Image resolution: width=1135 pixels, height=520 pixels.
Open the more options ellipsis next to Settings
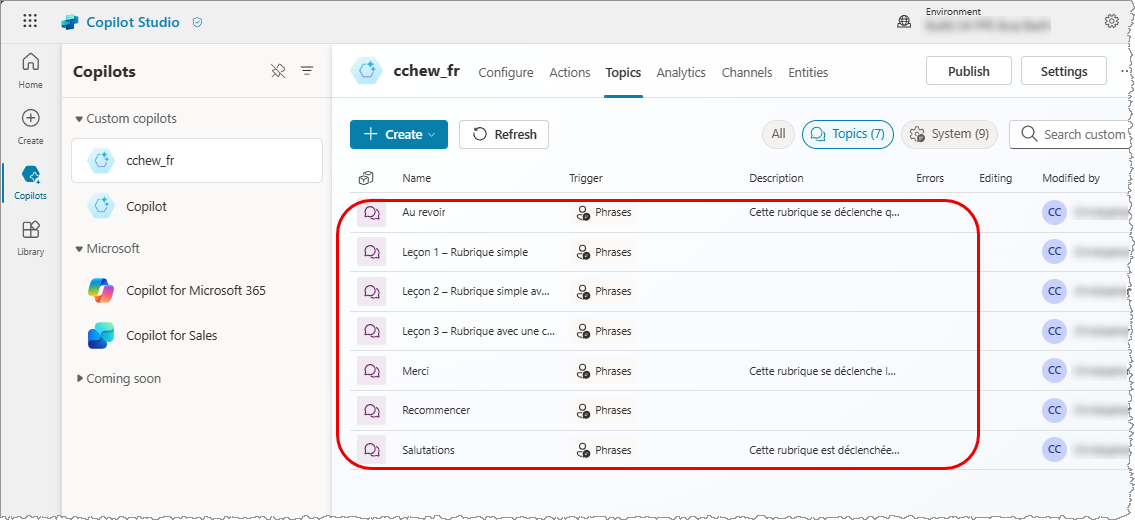(x=1124, y=71)
